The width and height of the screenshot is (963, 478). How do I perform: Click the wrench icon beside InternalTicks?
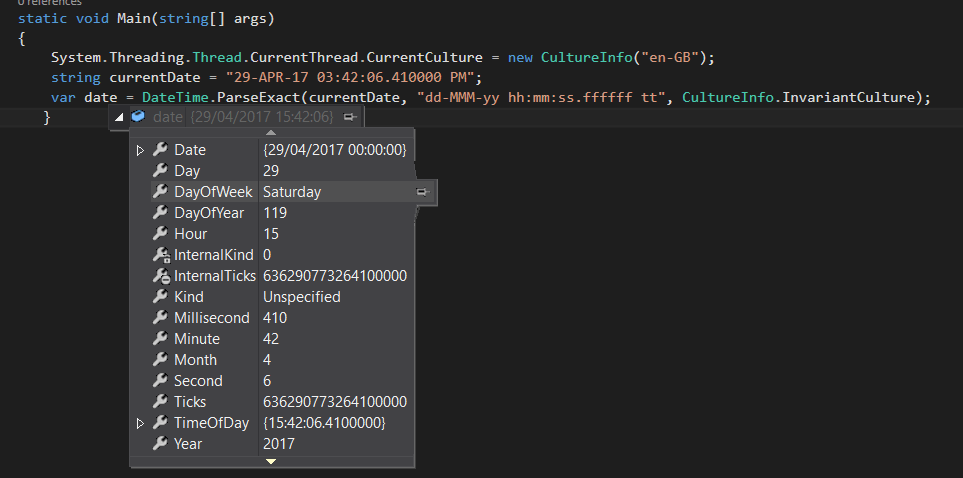point(160,276)
